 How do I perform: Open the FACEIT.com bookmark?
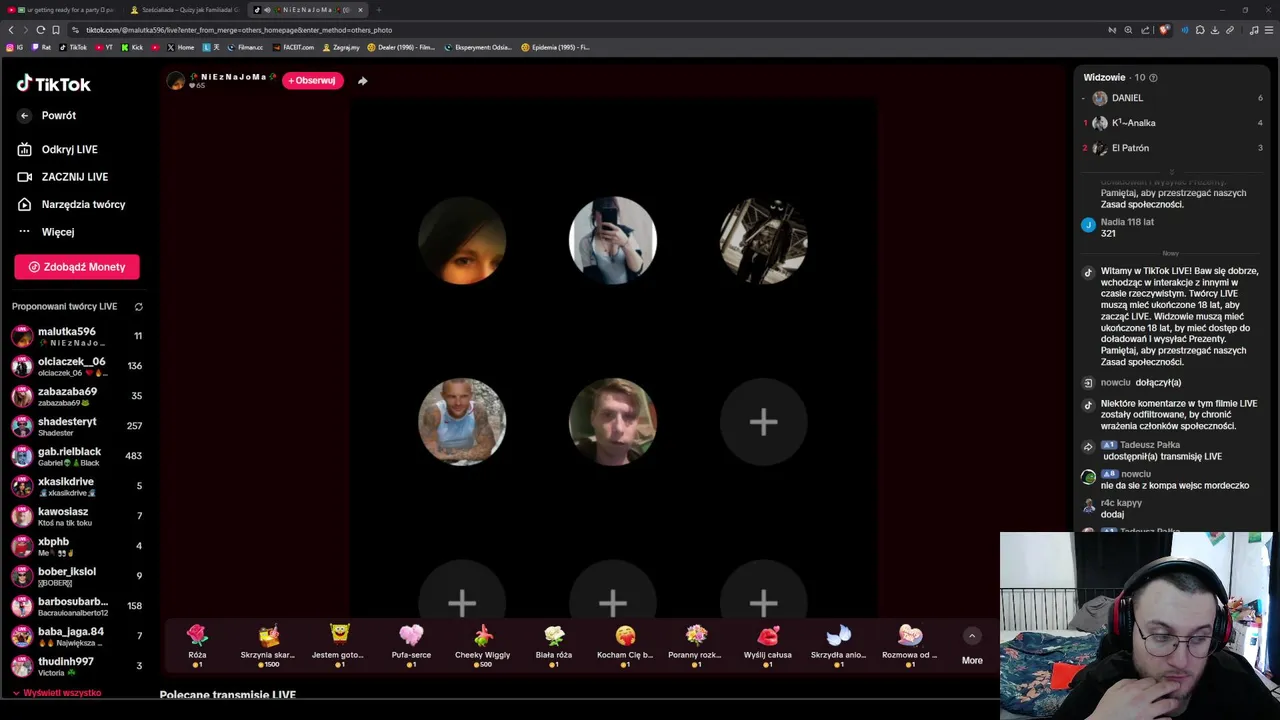click(293, 47)
